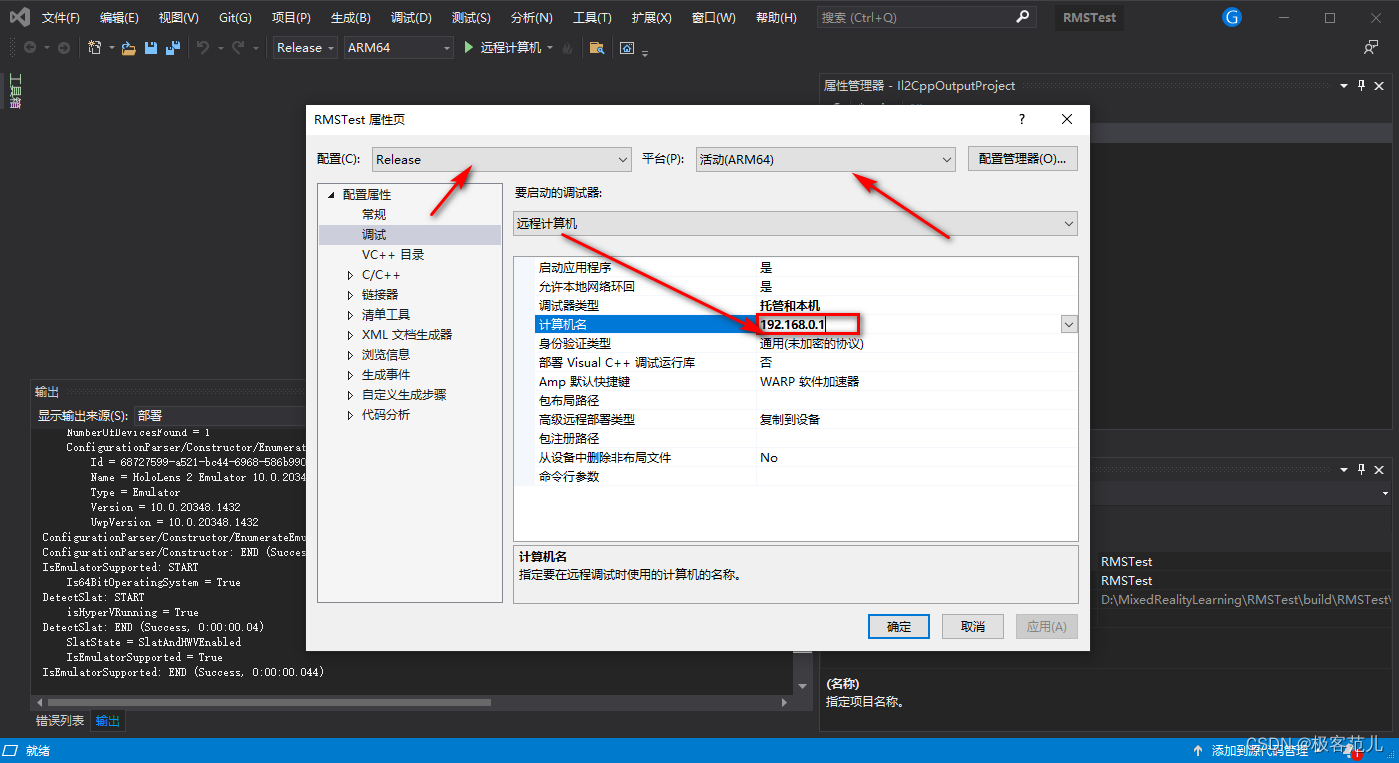1399x763 pixels.
Task: Switch to the 错误列表 tab
Action: (x=60, y=720)
